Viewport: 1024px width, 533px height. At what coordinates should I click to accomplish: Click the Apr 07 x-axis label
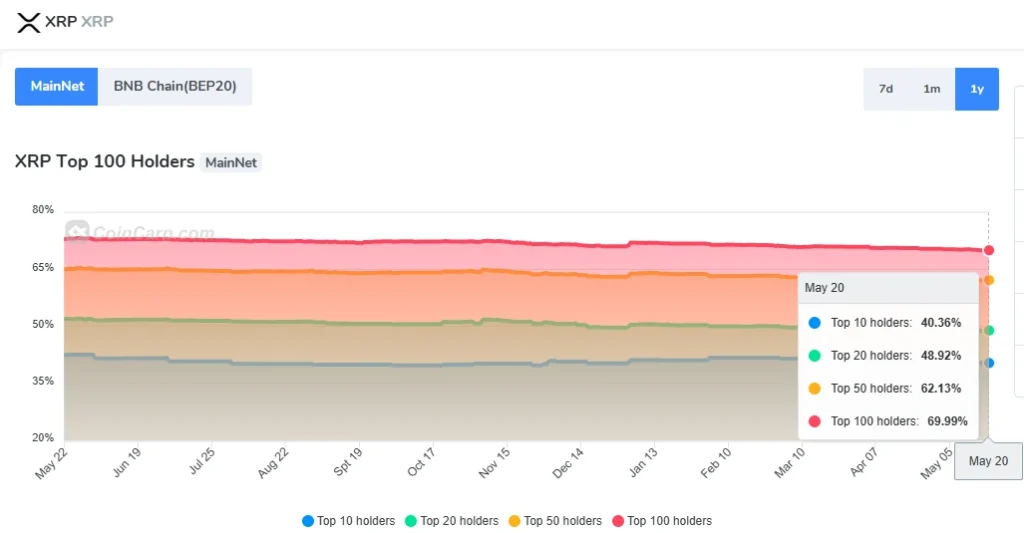point(863,462)
